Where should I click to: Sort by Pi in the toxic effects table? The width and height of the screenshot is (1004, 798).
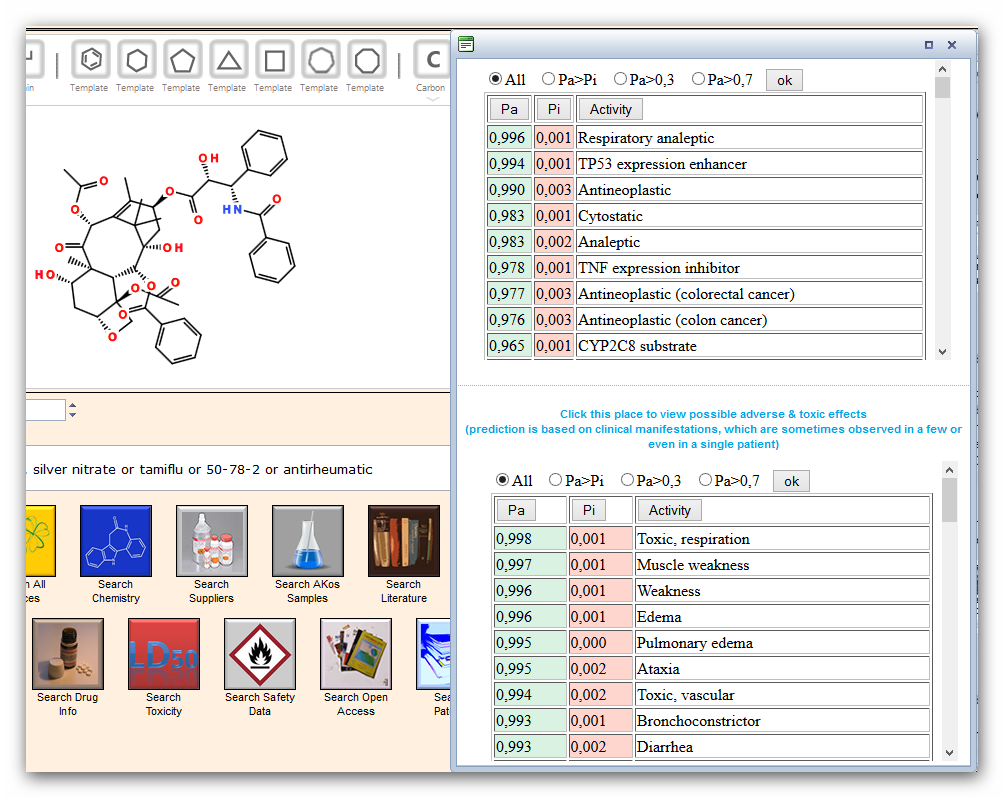[x=588, y=510]
